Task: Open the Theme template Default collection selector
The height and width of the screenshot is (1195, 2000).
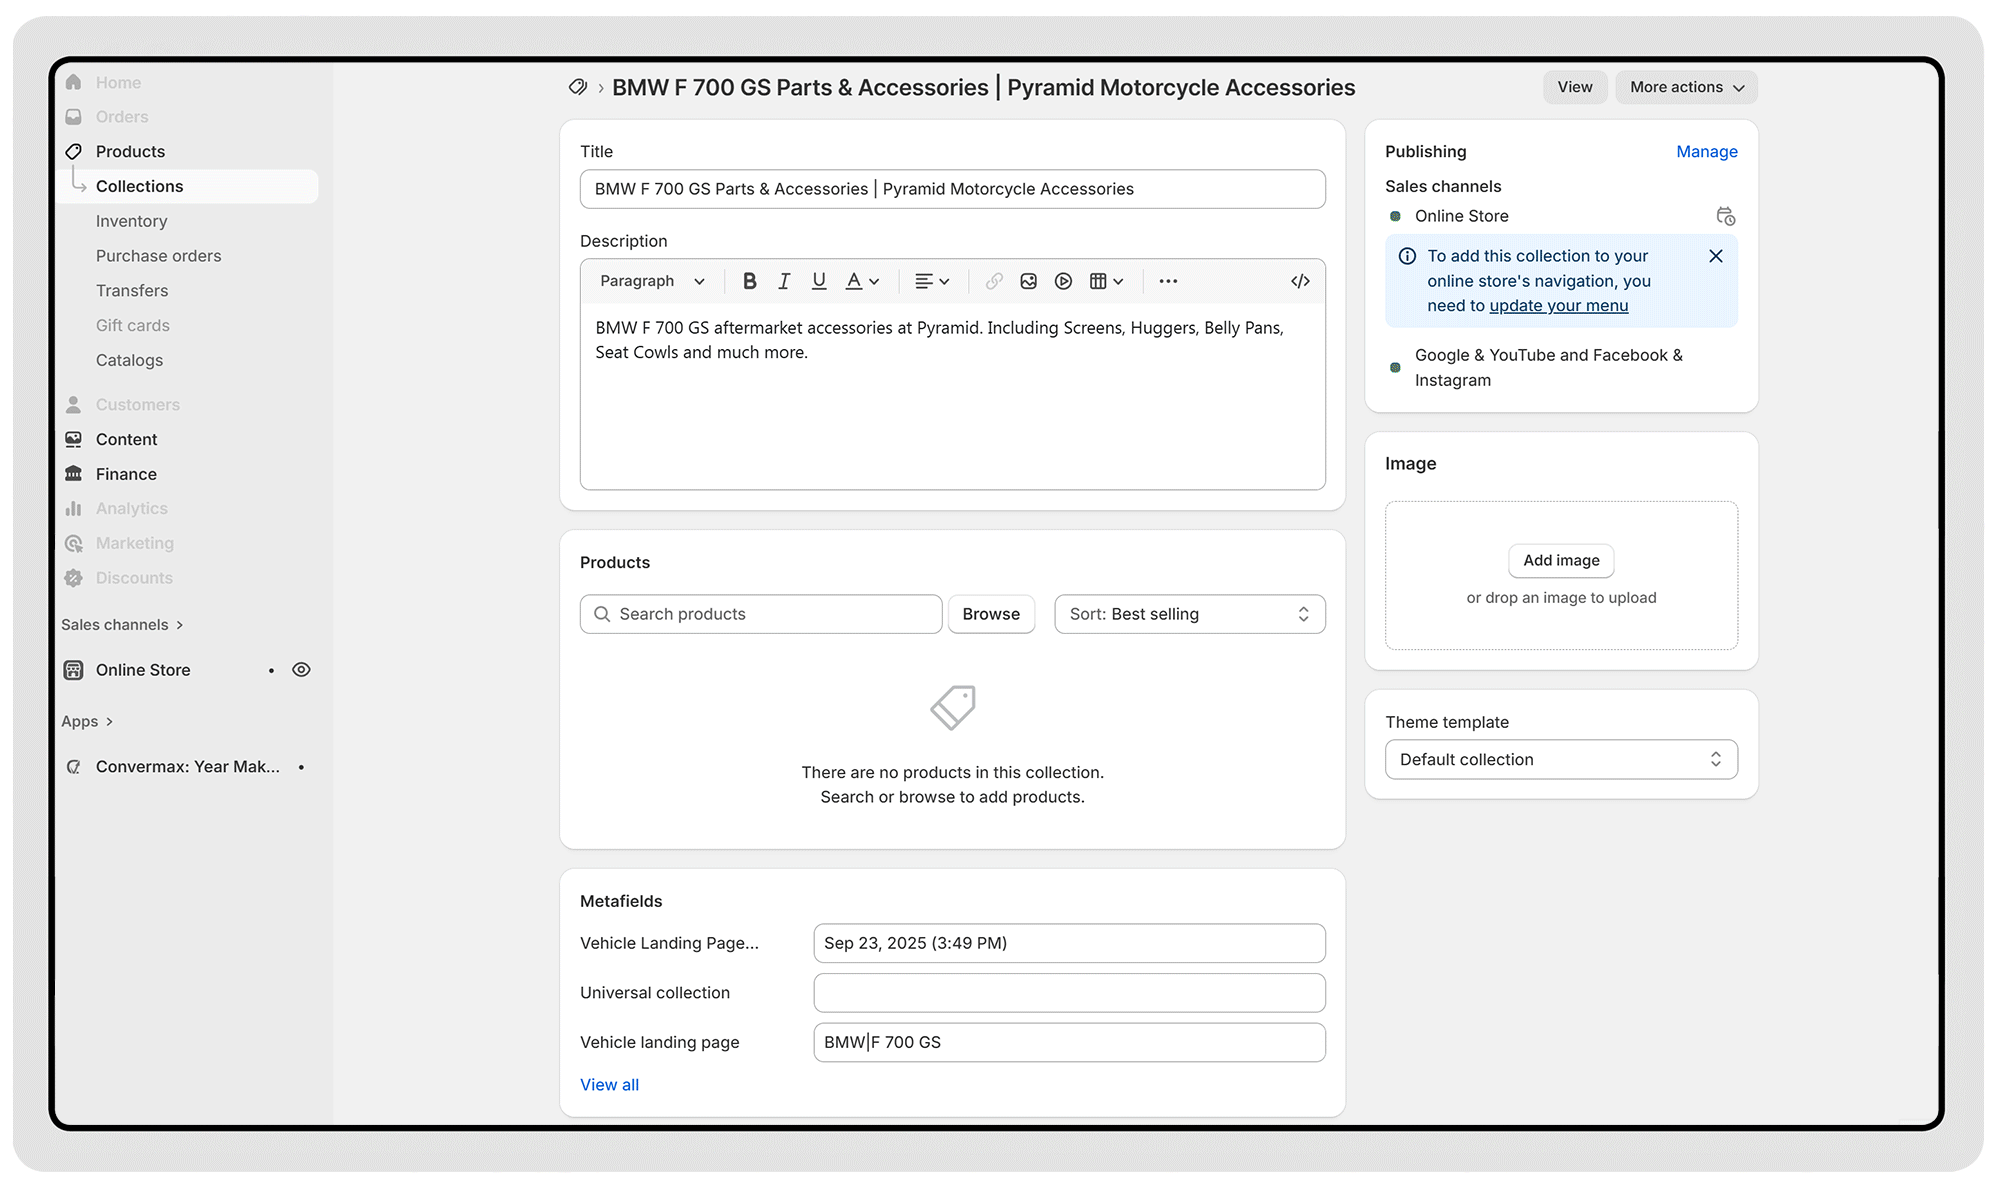Action: coord(1560,759)
